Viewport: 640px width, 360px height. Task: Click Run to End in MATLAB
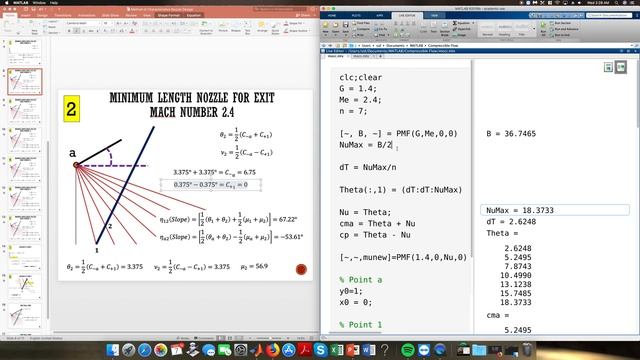pyautogui.click(x=560, y=35)
